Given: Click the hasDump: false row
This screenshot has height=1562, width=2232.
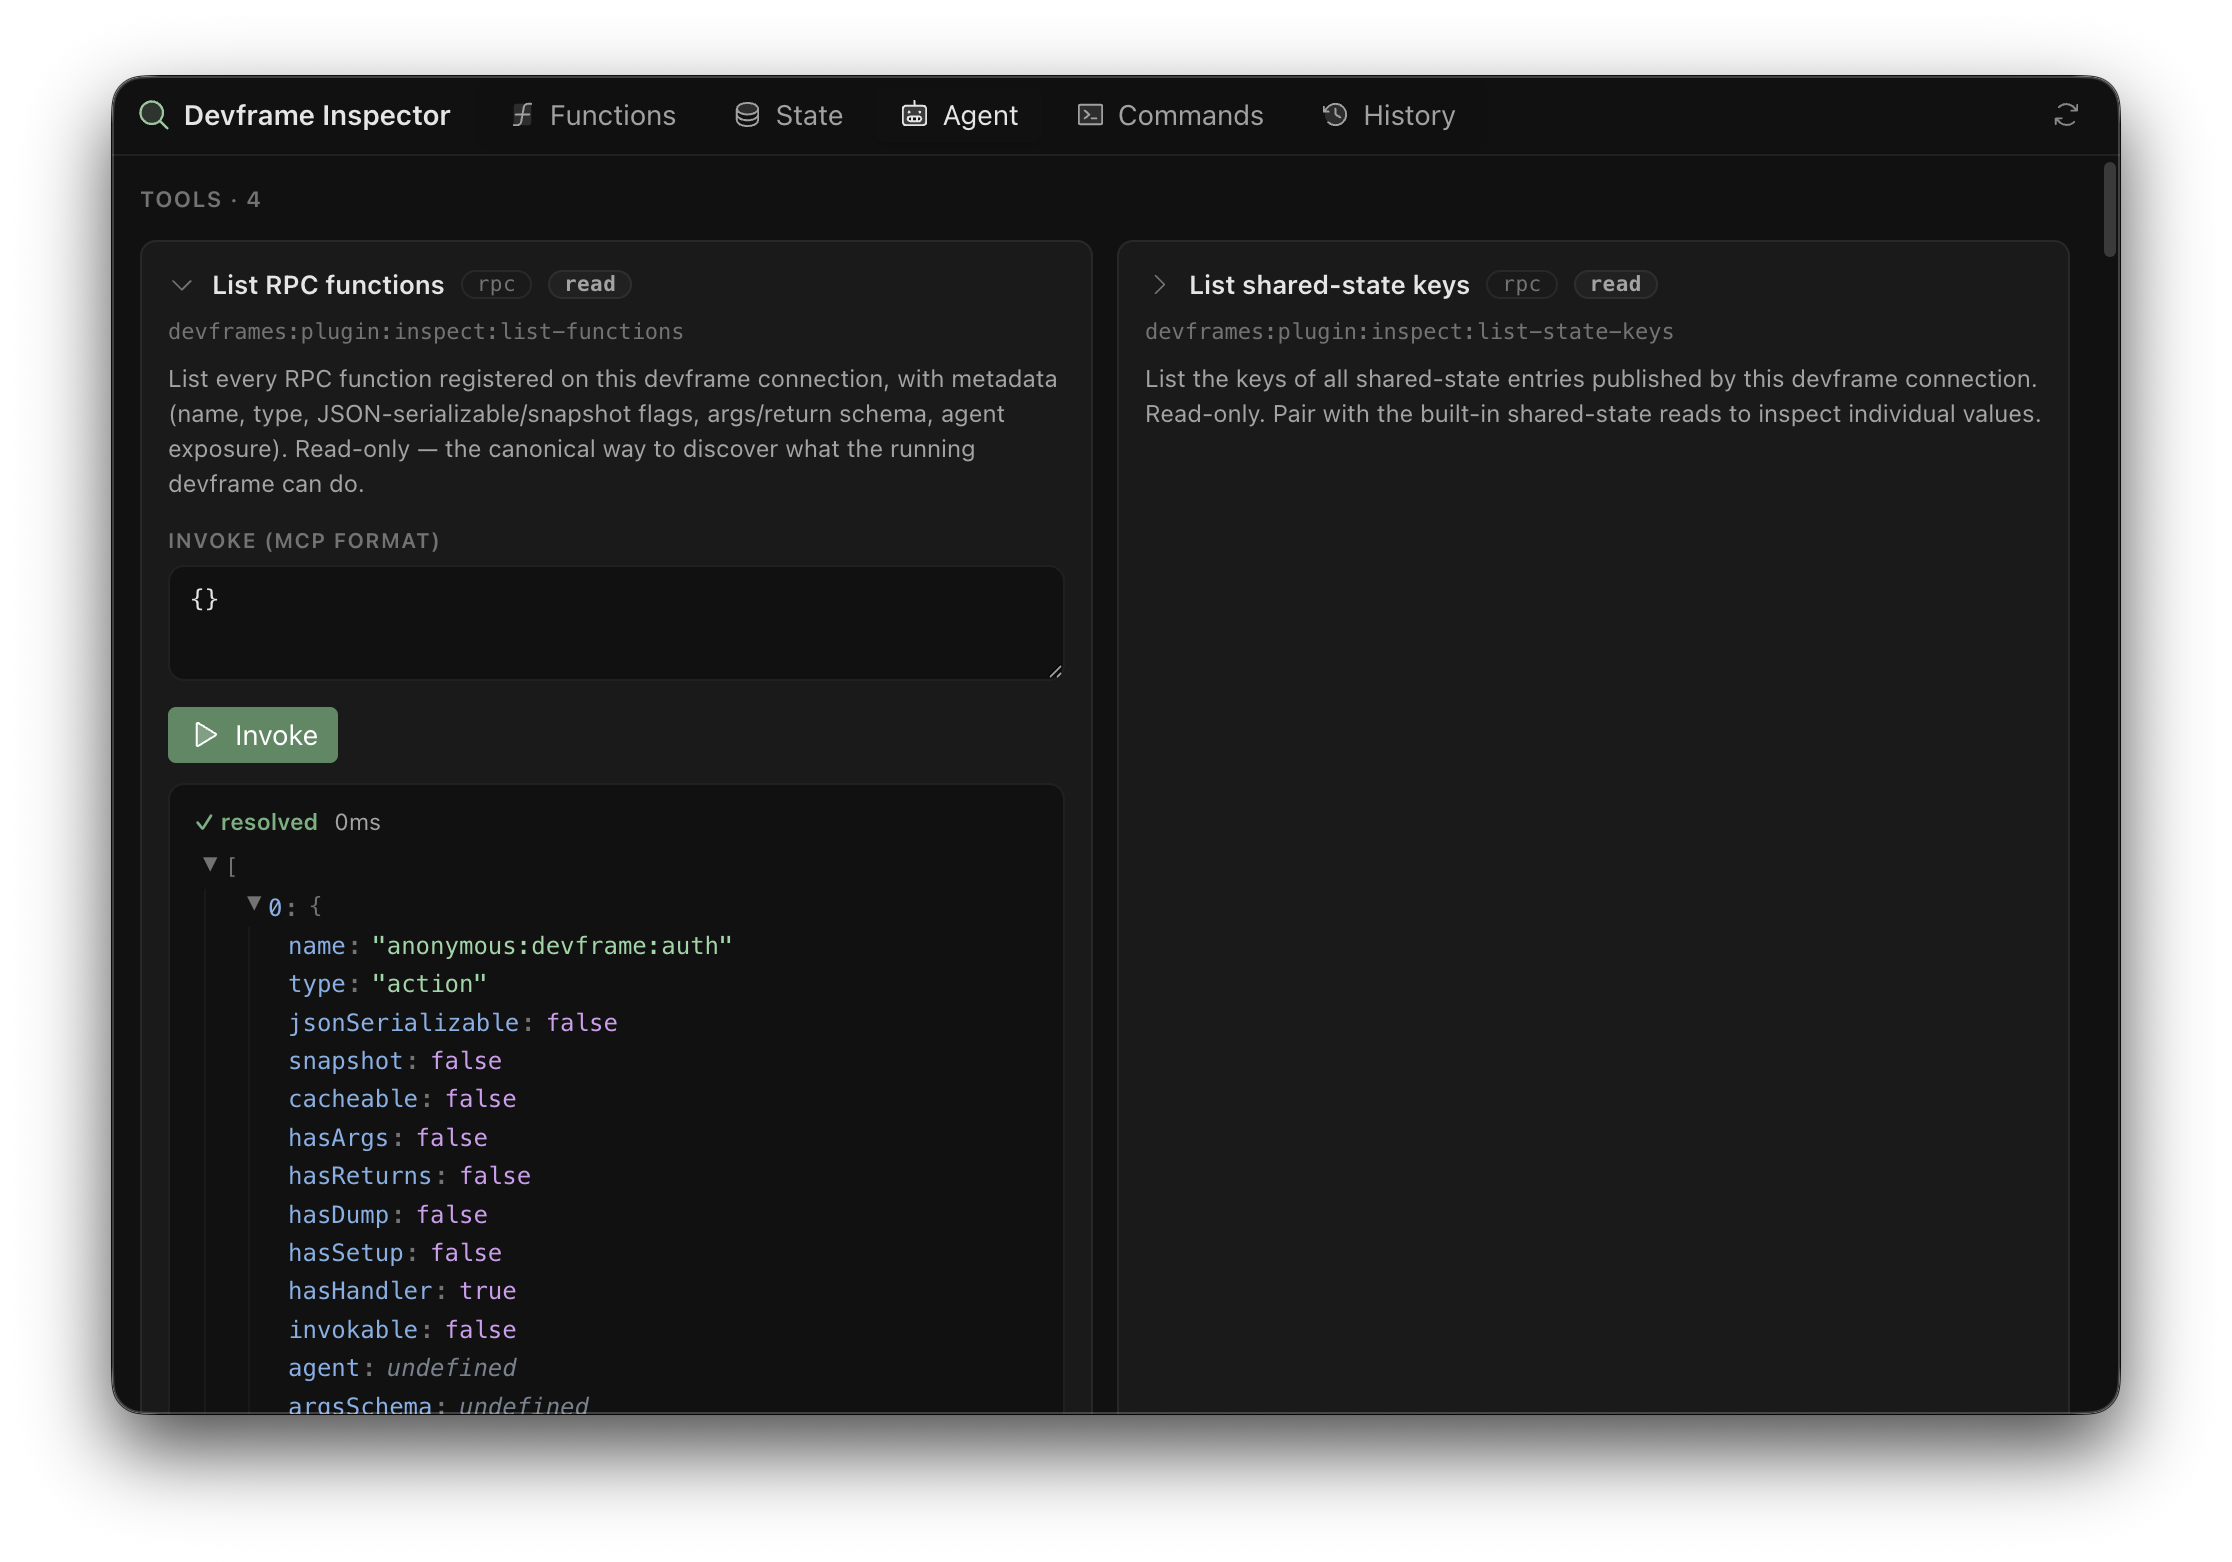Looking at the screenshot, I should tap(388, 1215).
